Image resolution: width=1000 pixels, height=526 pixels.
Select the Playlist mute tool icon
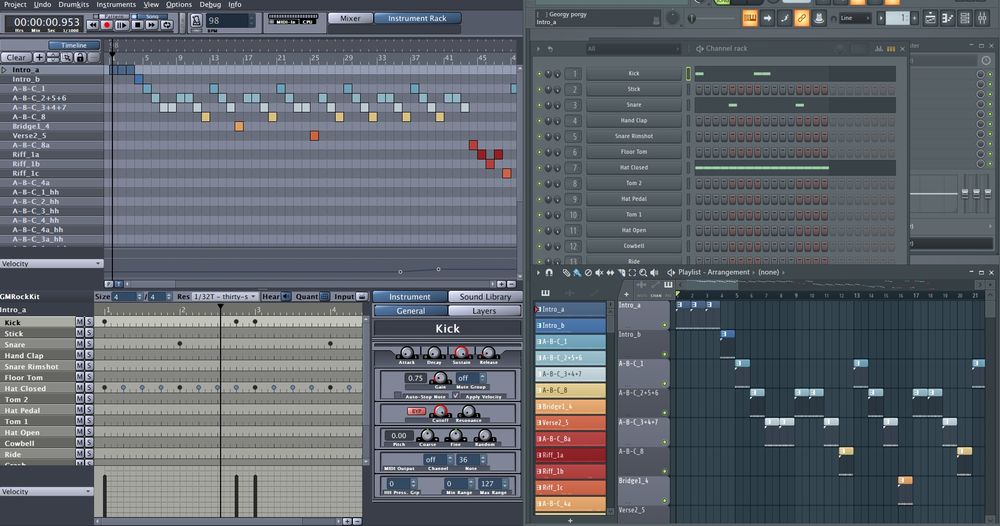[x=599, y=272]
